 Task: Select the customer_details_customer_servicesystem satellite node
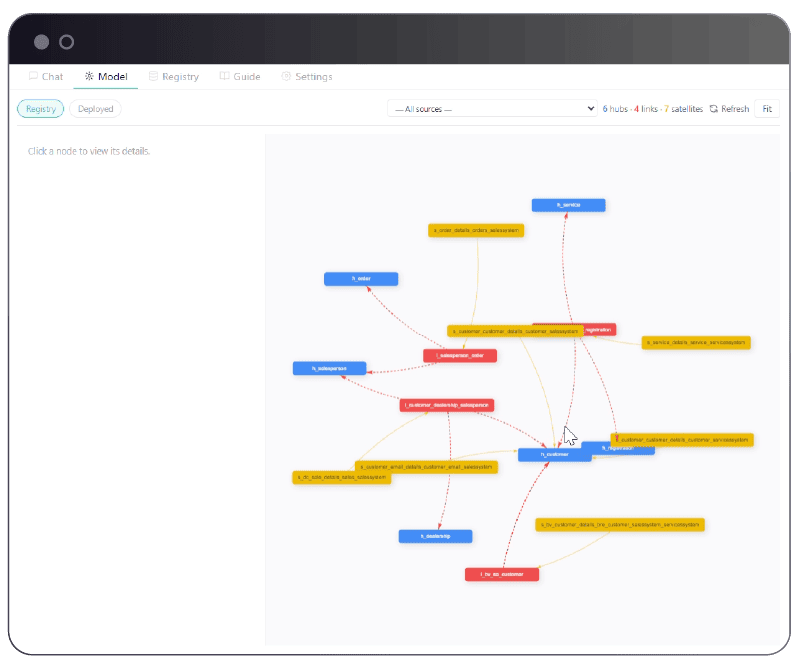tap(682, 440)
